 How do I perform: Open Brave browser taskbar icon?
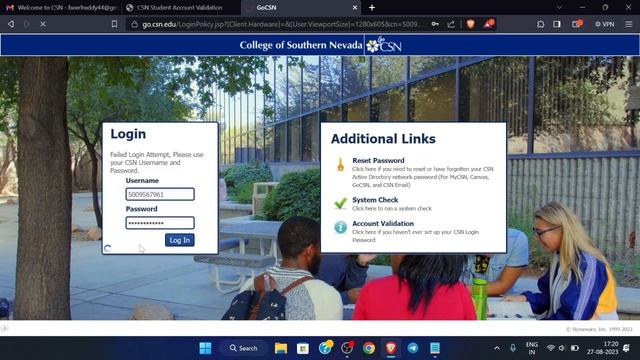[391, 348]
